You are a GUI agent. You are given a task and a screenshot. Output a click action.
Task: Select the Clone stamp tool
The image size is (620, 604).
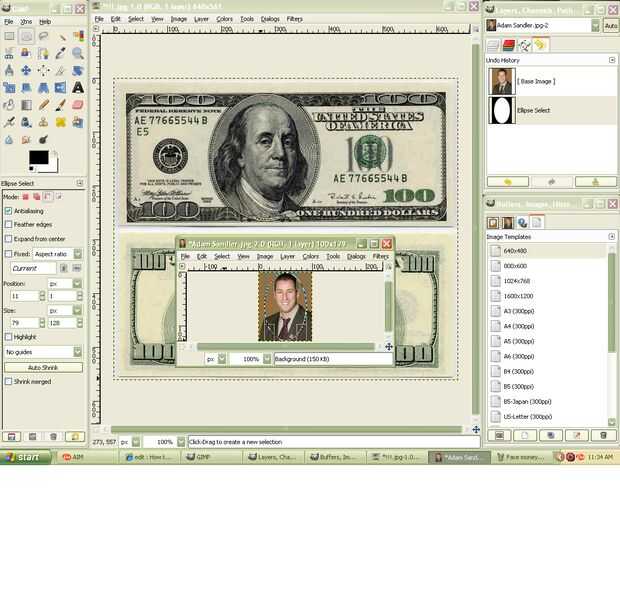coord(43,122)
